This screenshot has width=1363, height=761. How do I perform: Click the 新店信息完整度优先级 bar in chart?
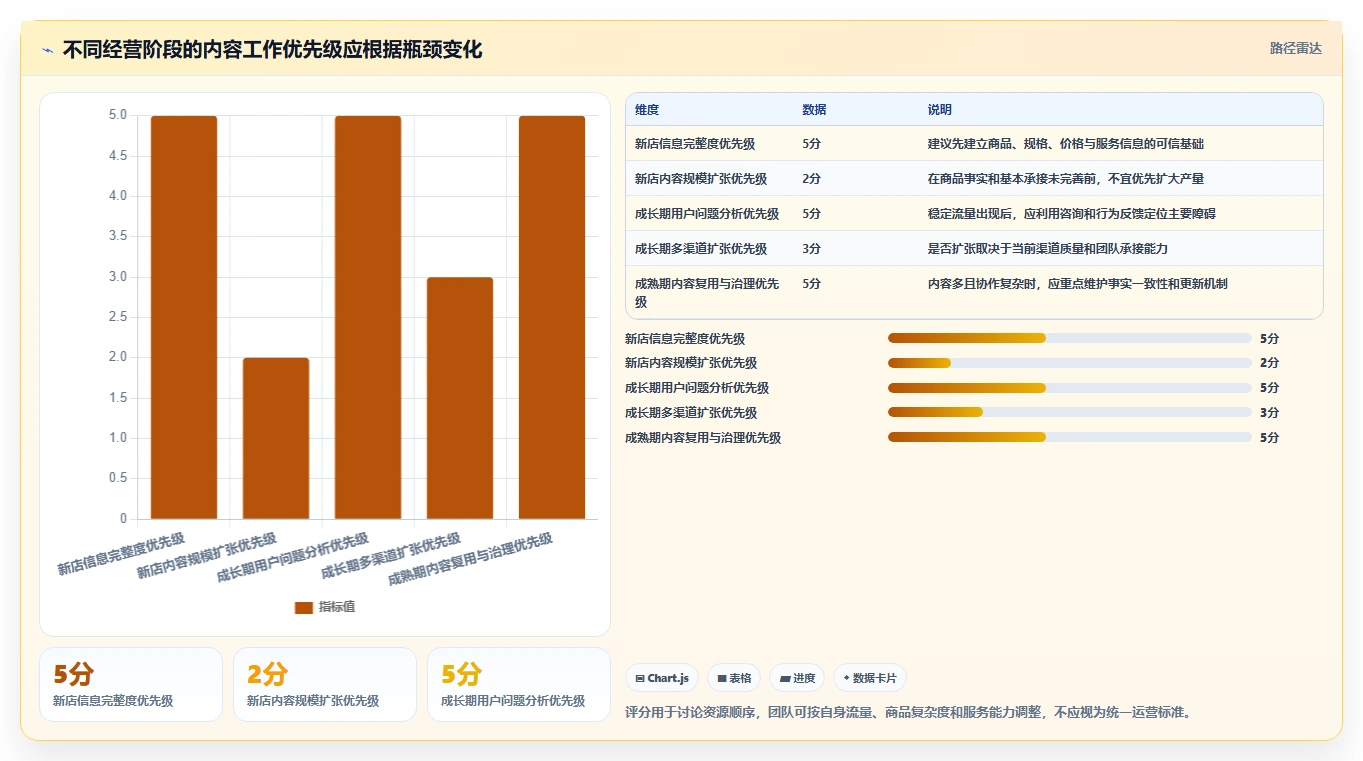click(184, 317)
